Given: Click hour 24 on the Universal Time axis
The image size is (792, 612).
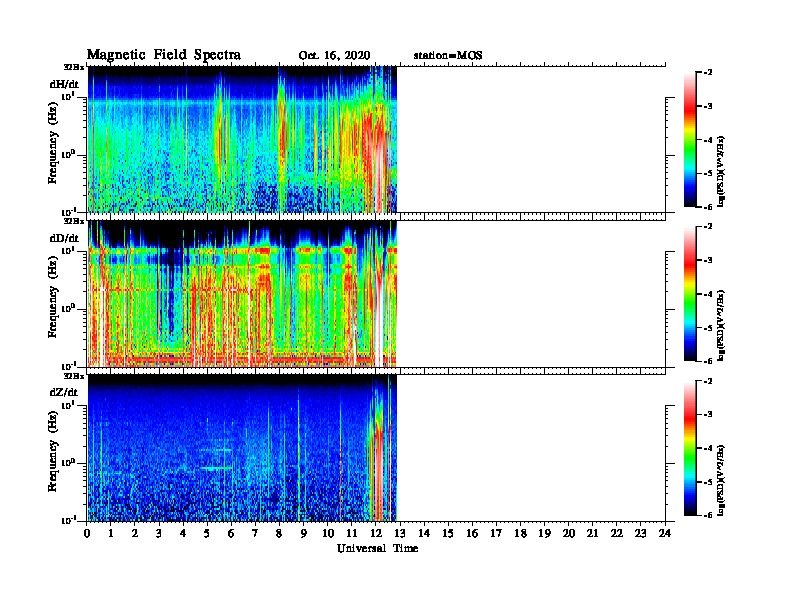Looking at the screenshot, I should pyautogui.click(x=665, y=534).
